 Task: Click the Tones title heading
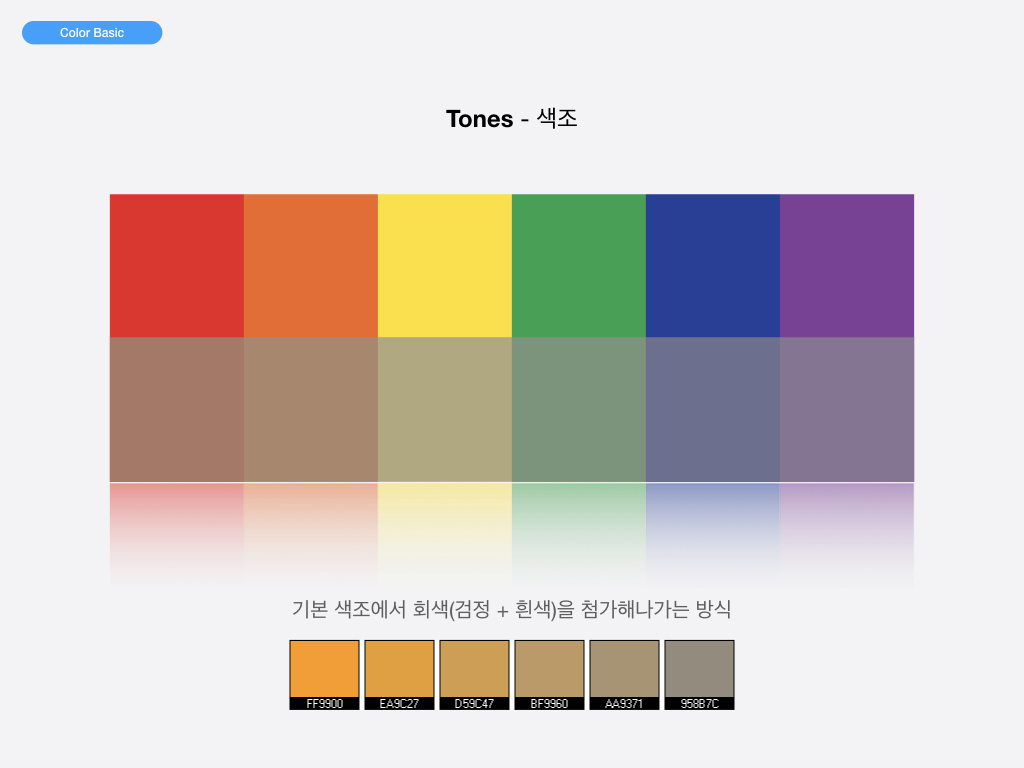(511, 119)
